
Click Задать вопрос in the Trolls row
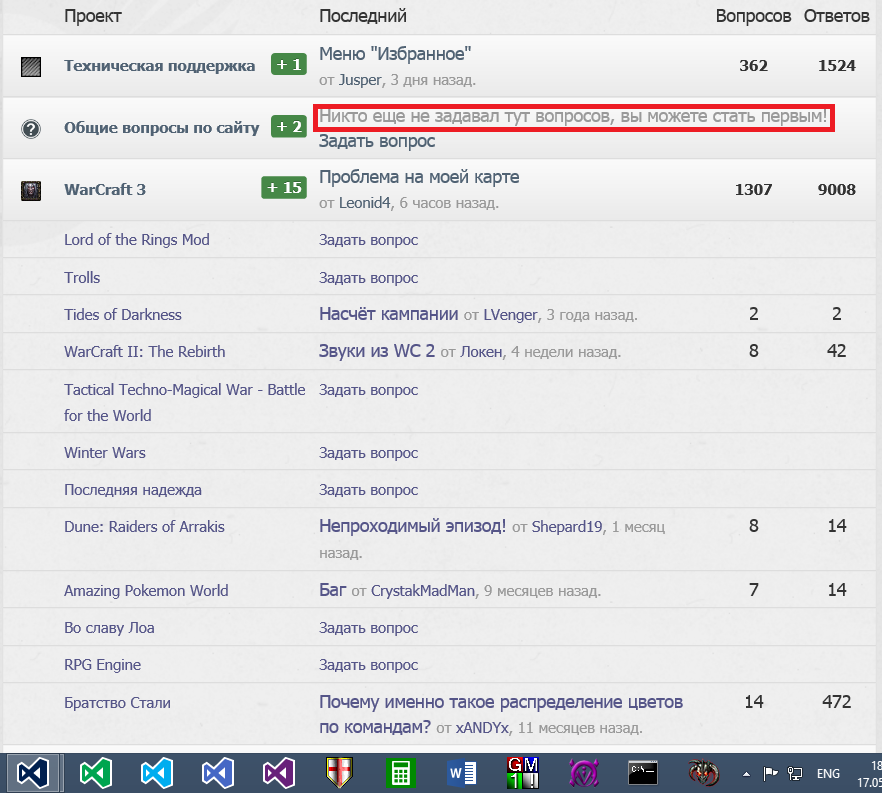pos(368,277)
